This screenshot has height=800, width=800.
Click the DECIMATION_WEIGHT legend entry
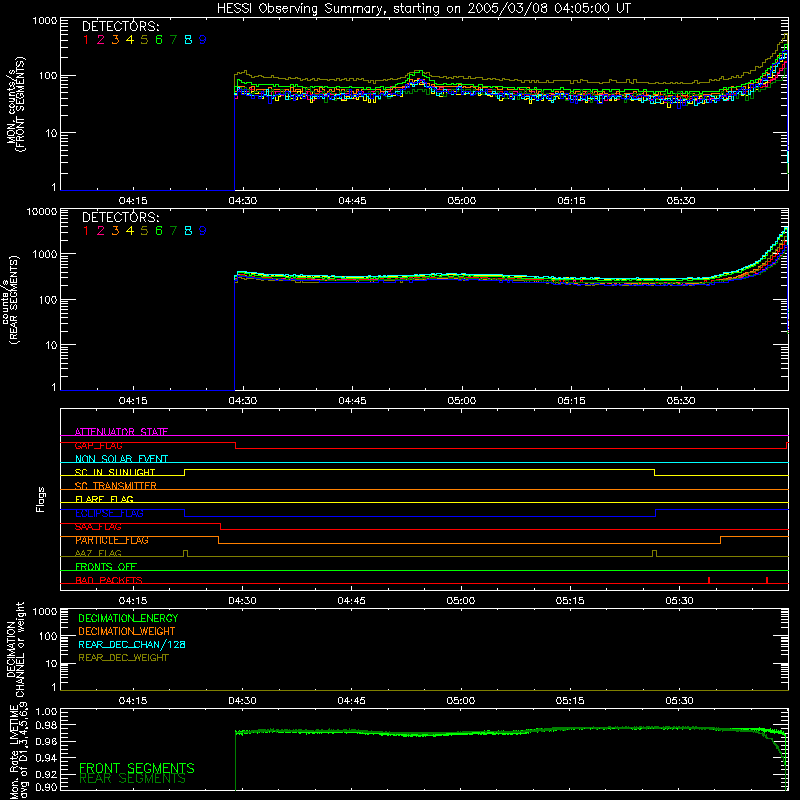click(x=127, y=631)
